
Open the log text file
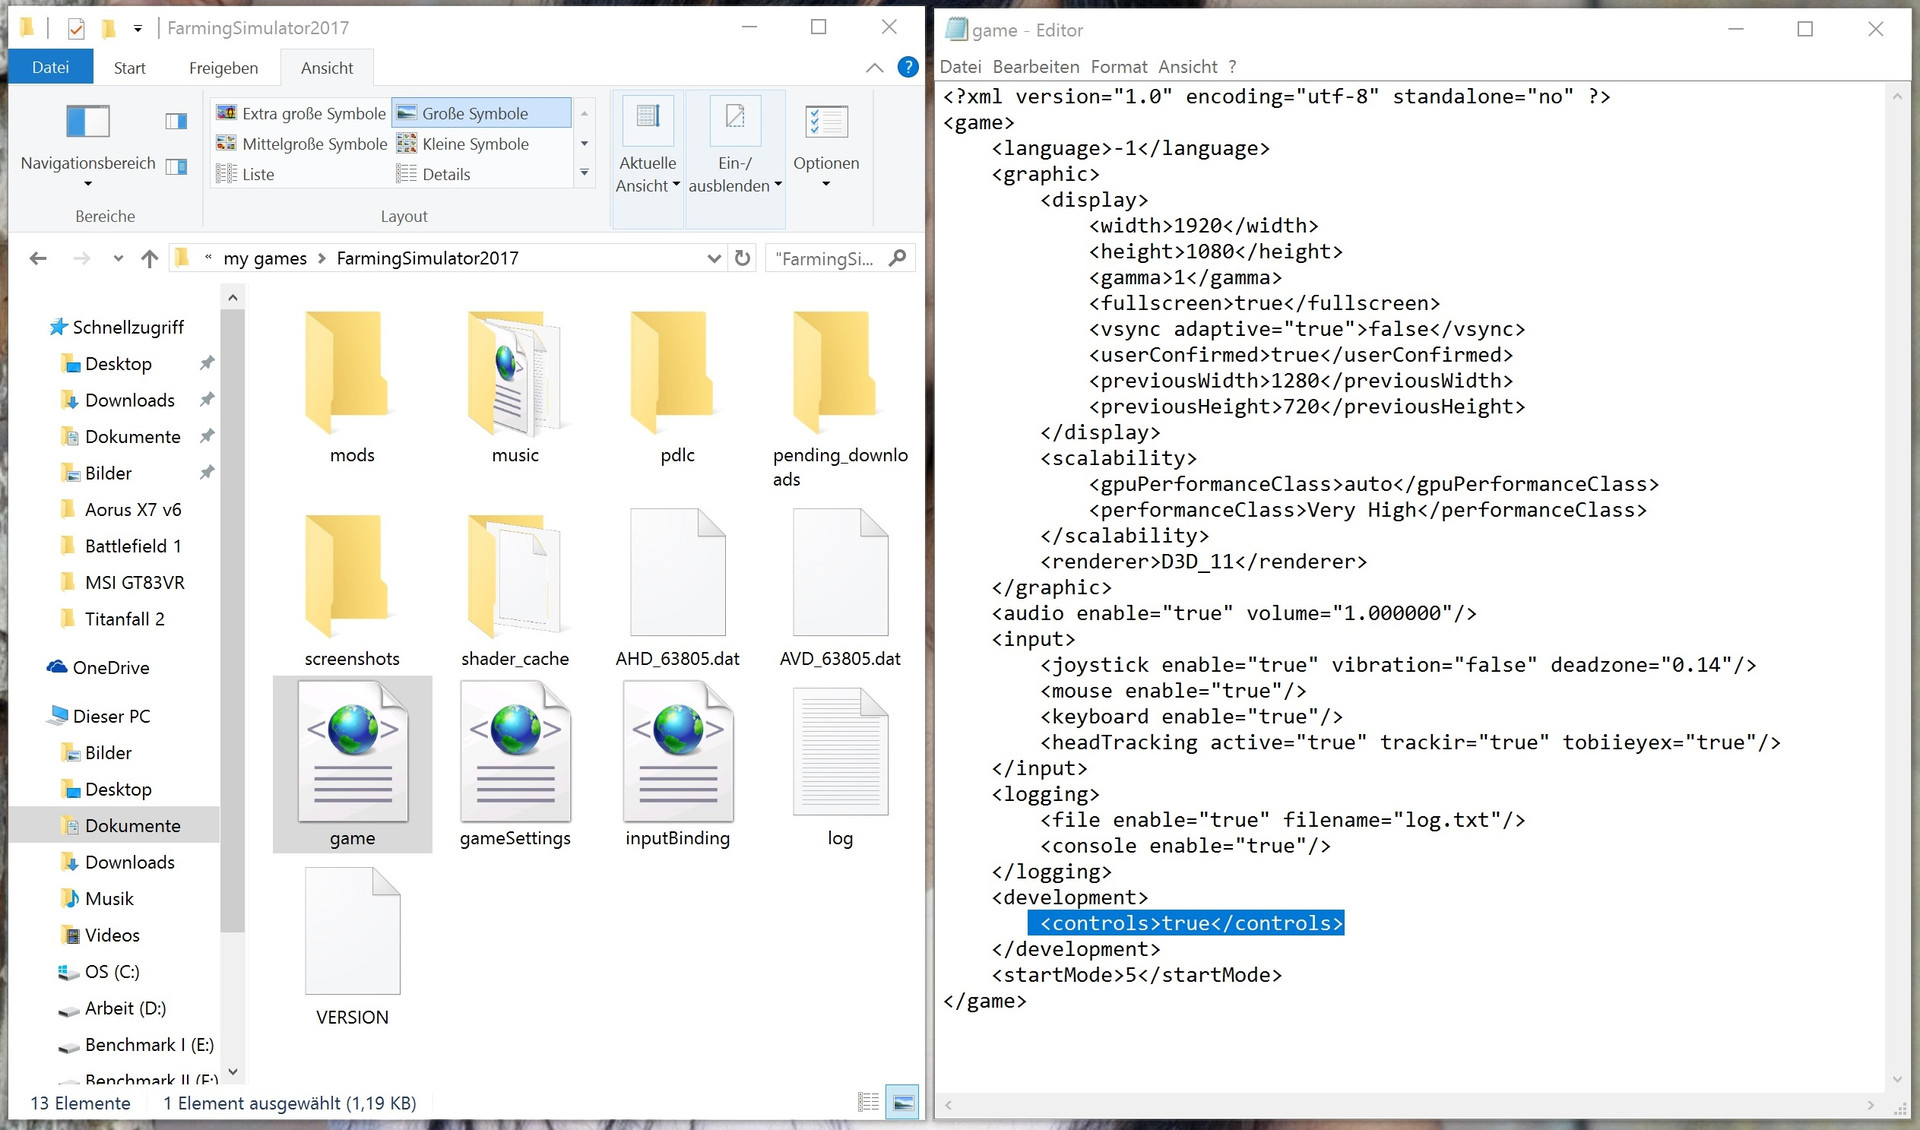pyautogui.click(x=840, y=753)
